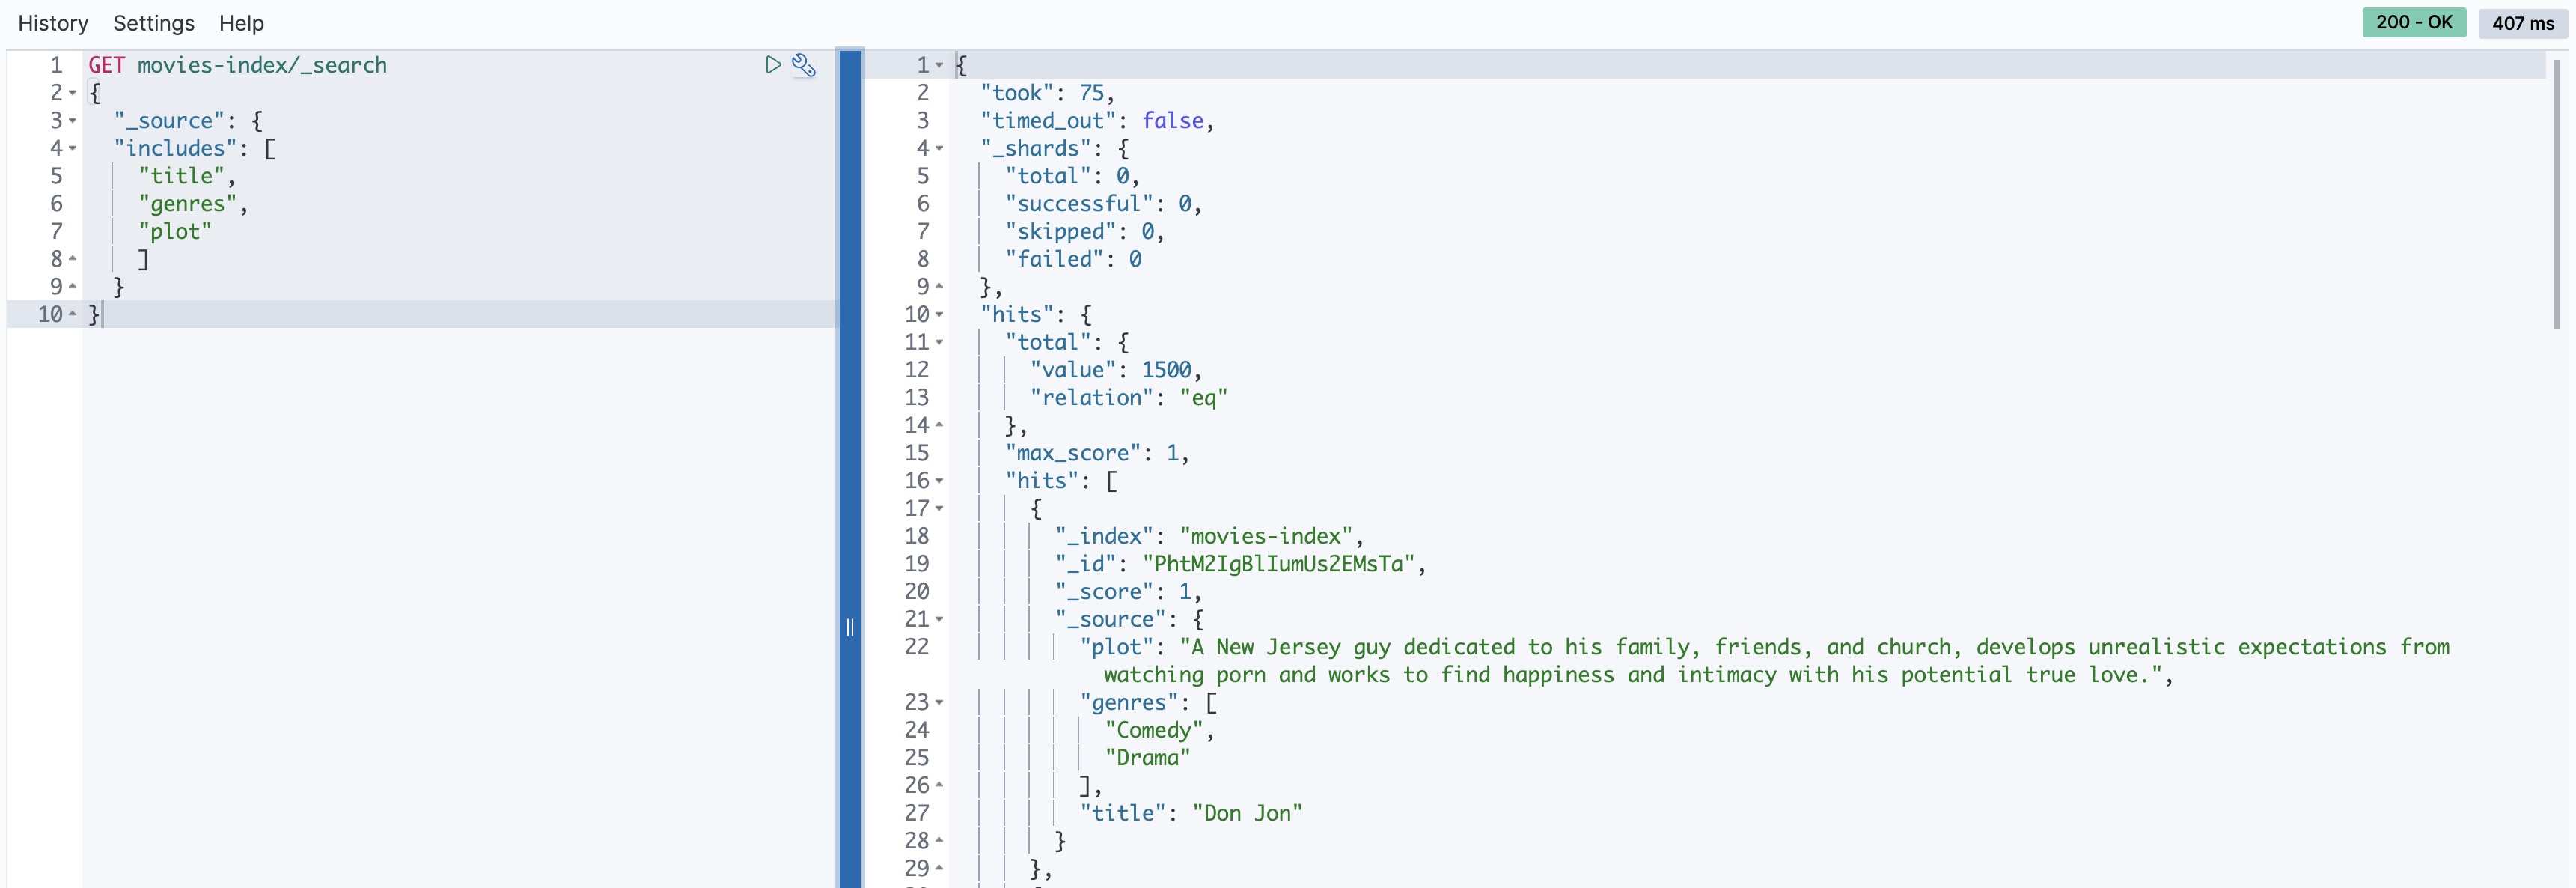Click the "value": 1500 line
This screenshot has width=2576, height=888.
pos(1116,370)
